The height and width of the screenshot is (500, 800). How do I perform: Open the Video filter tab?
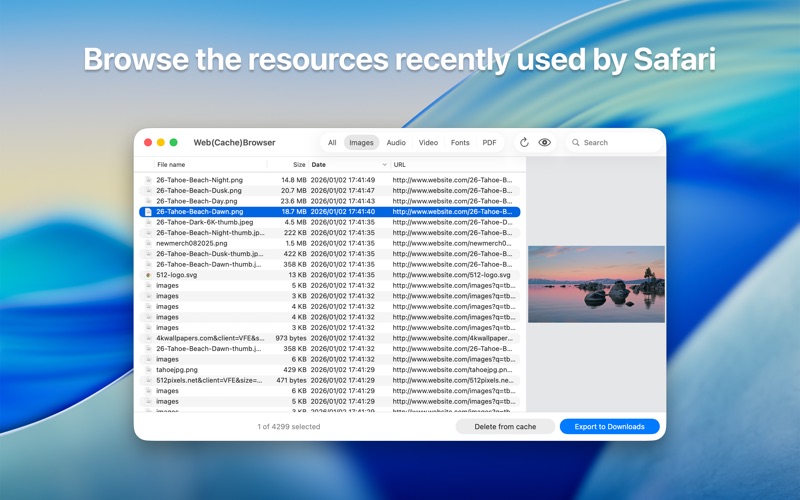point(428,142)
